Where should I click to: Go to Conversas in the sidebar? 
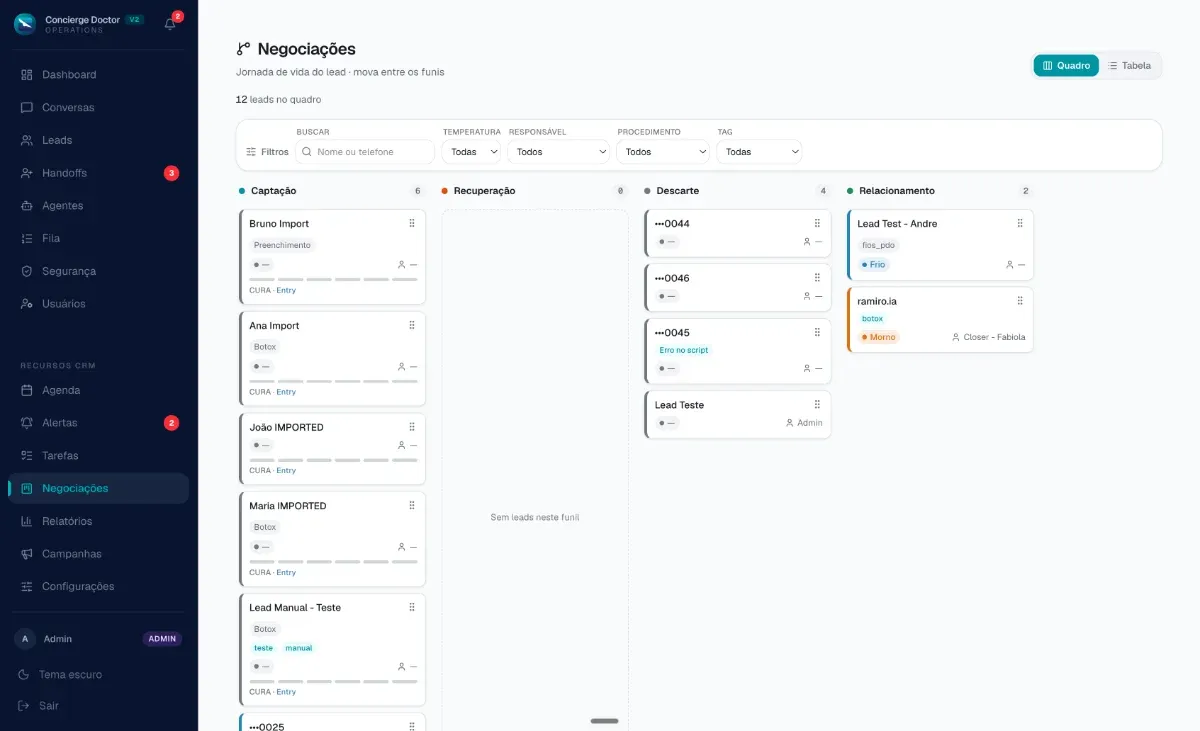coord(98,107)
